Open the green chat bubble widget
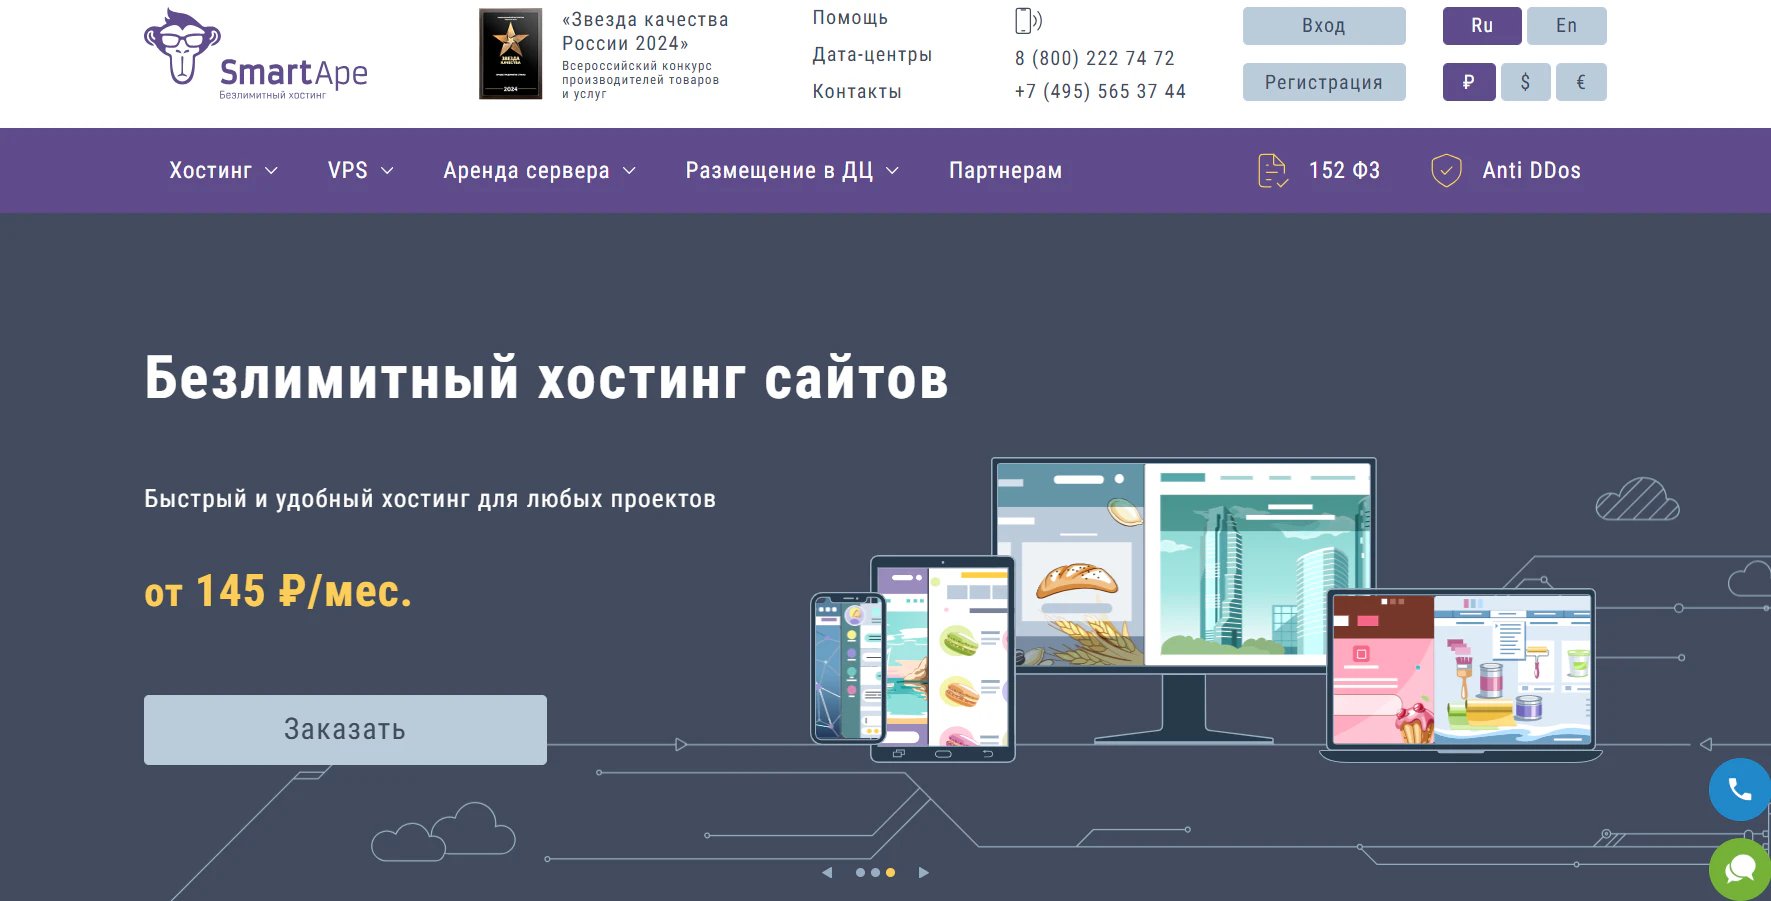This screenshot has width=1771, height=901. coord(1740,869)
